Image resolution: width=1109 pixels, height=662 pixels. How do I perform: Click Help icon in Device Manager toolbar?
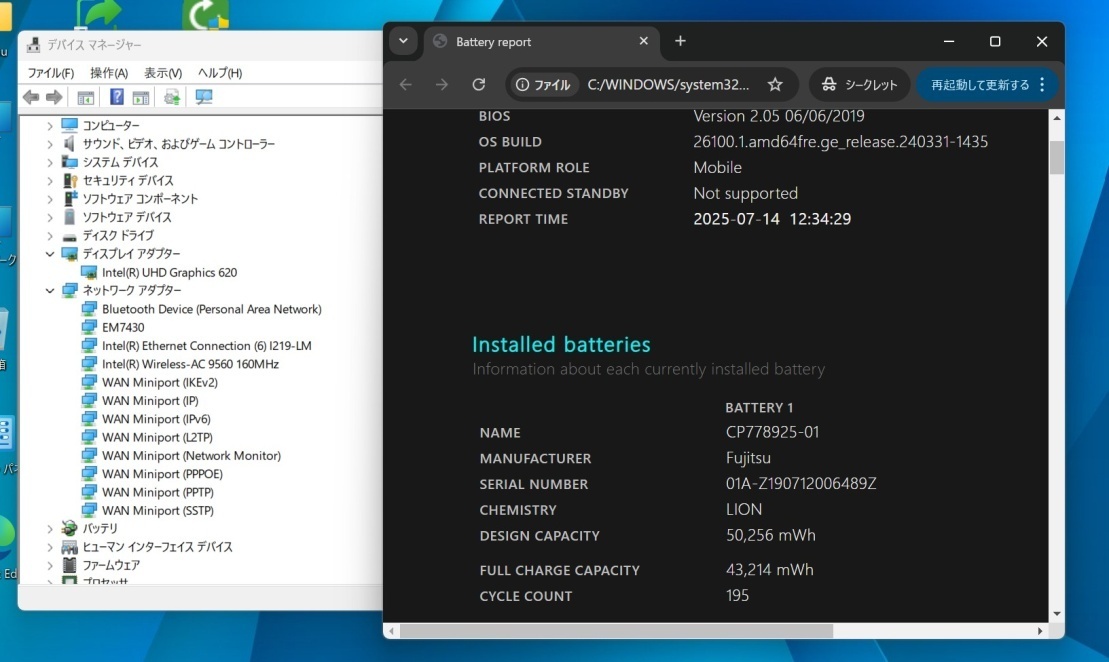(x=117, y=97)
